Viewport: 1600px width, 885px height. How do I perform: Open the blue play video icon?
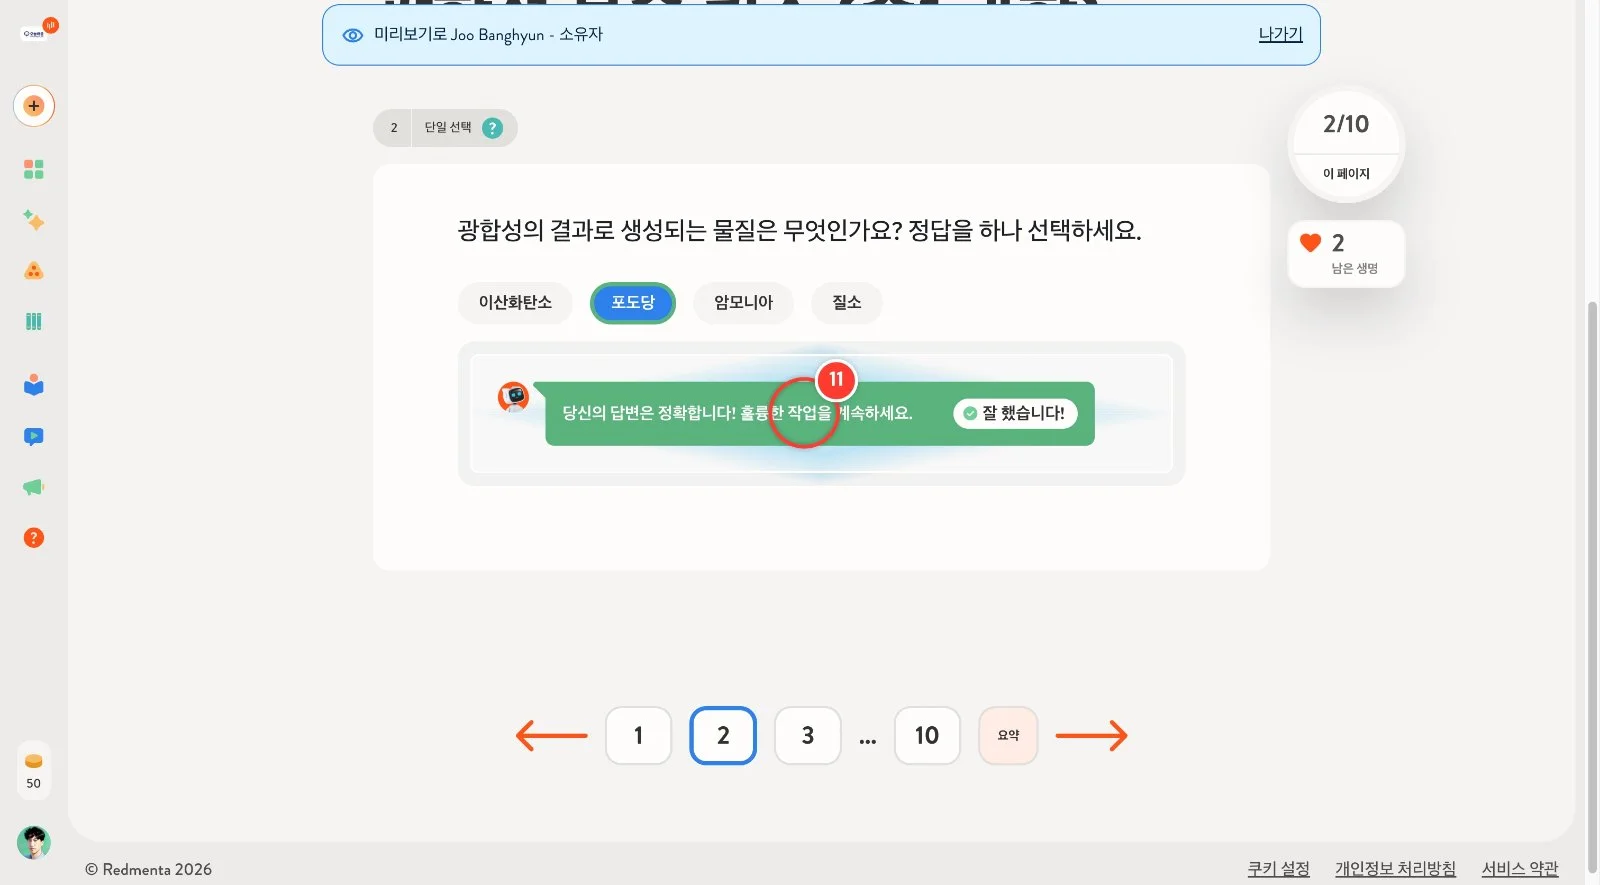pos(34,436)
